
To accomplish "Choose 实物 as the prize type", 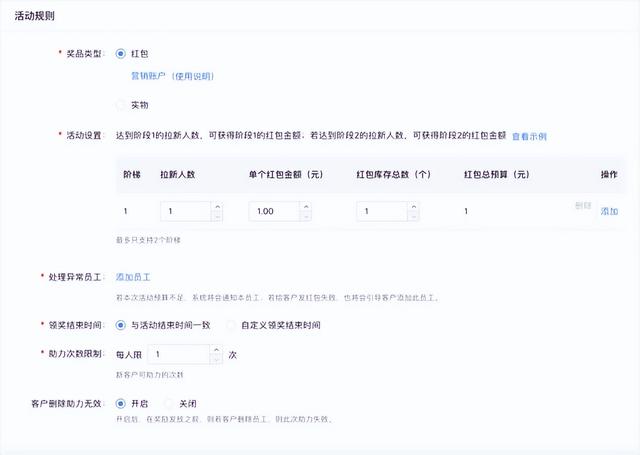I will [x=121, y=104].
